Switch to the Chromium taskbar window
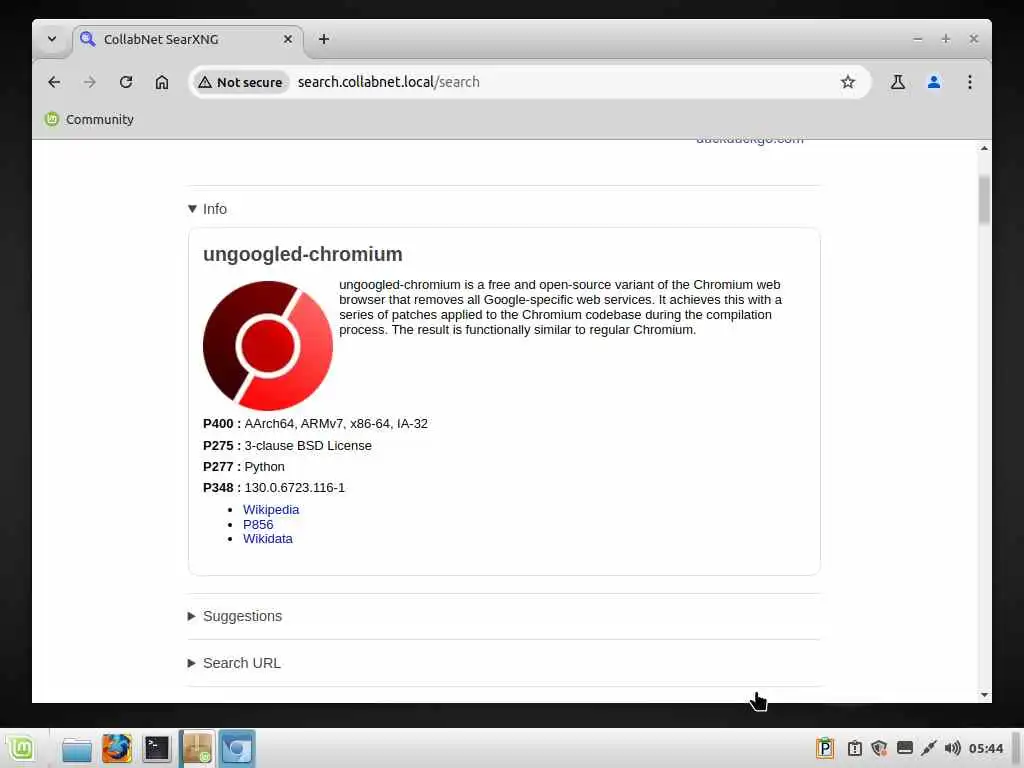Screen dimensions: 1024x768 point(236,748)
